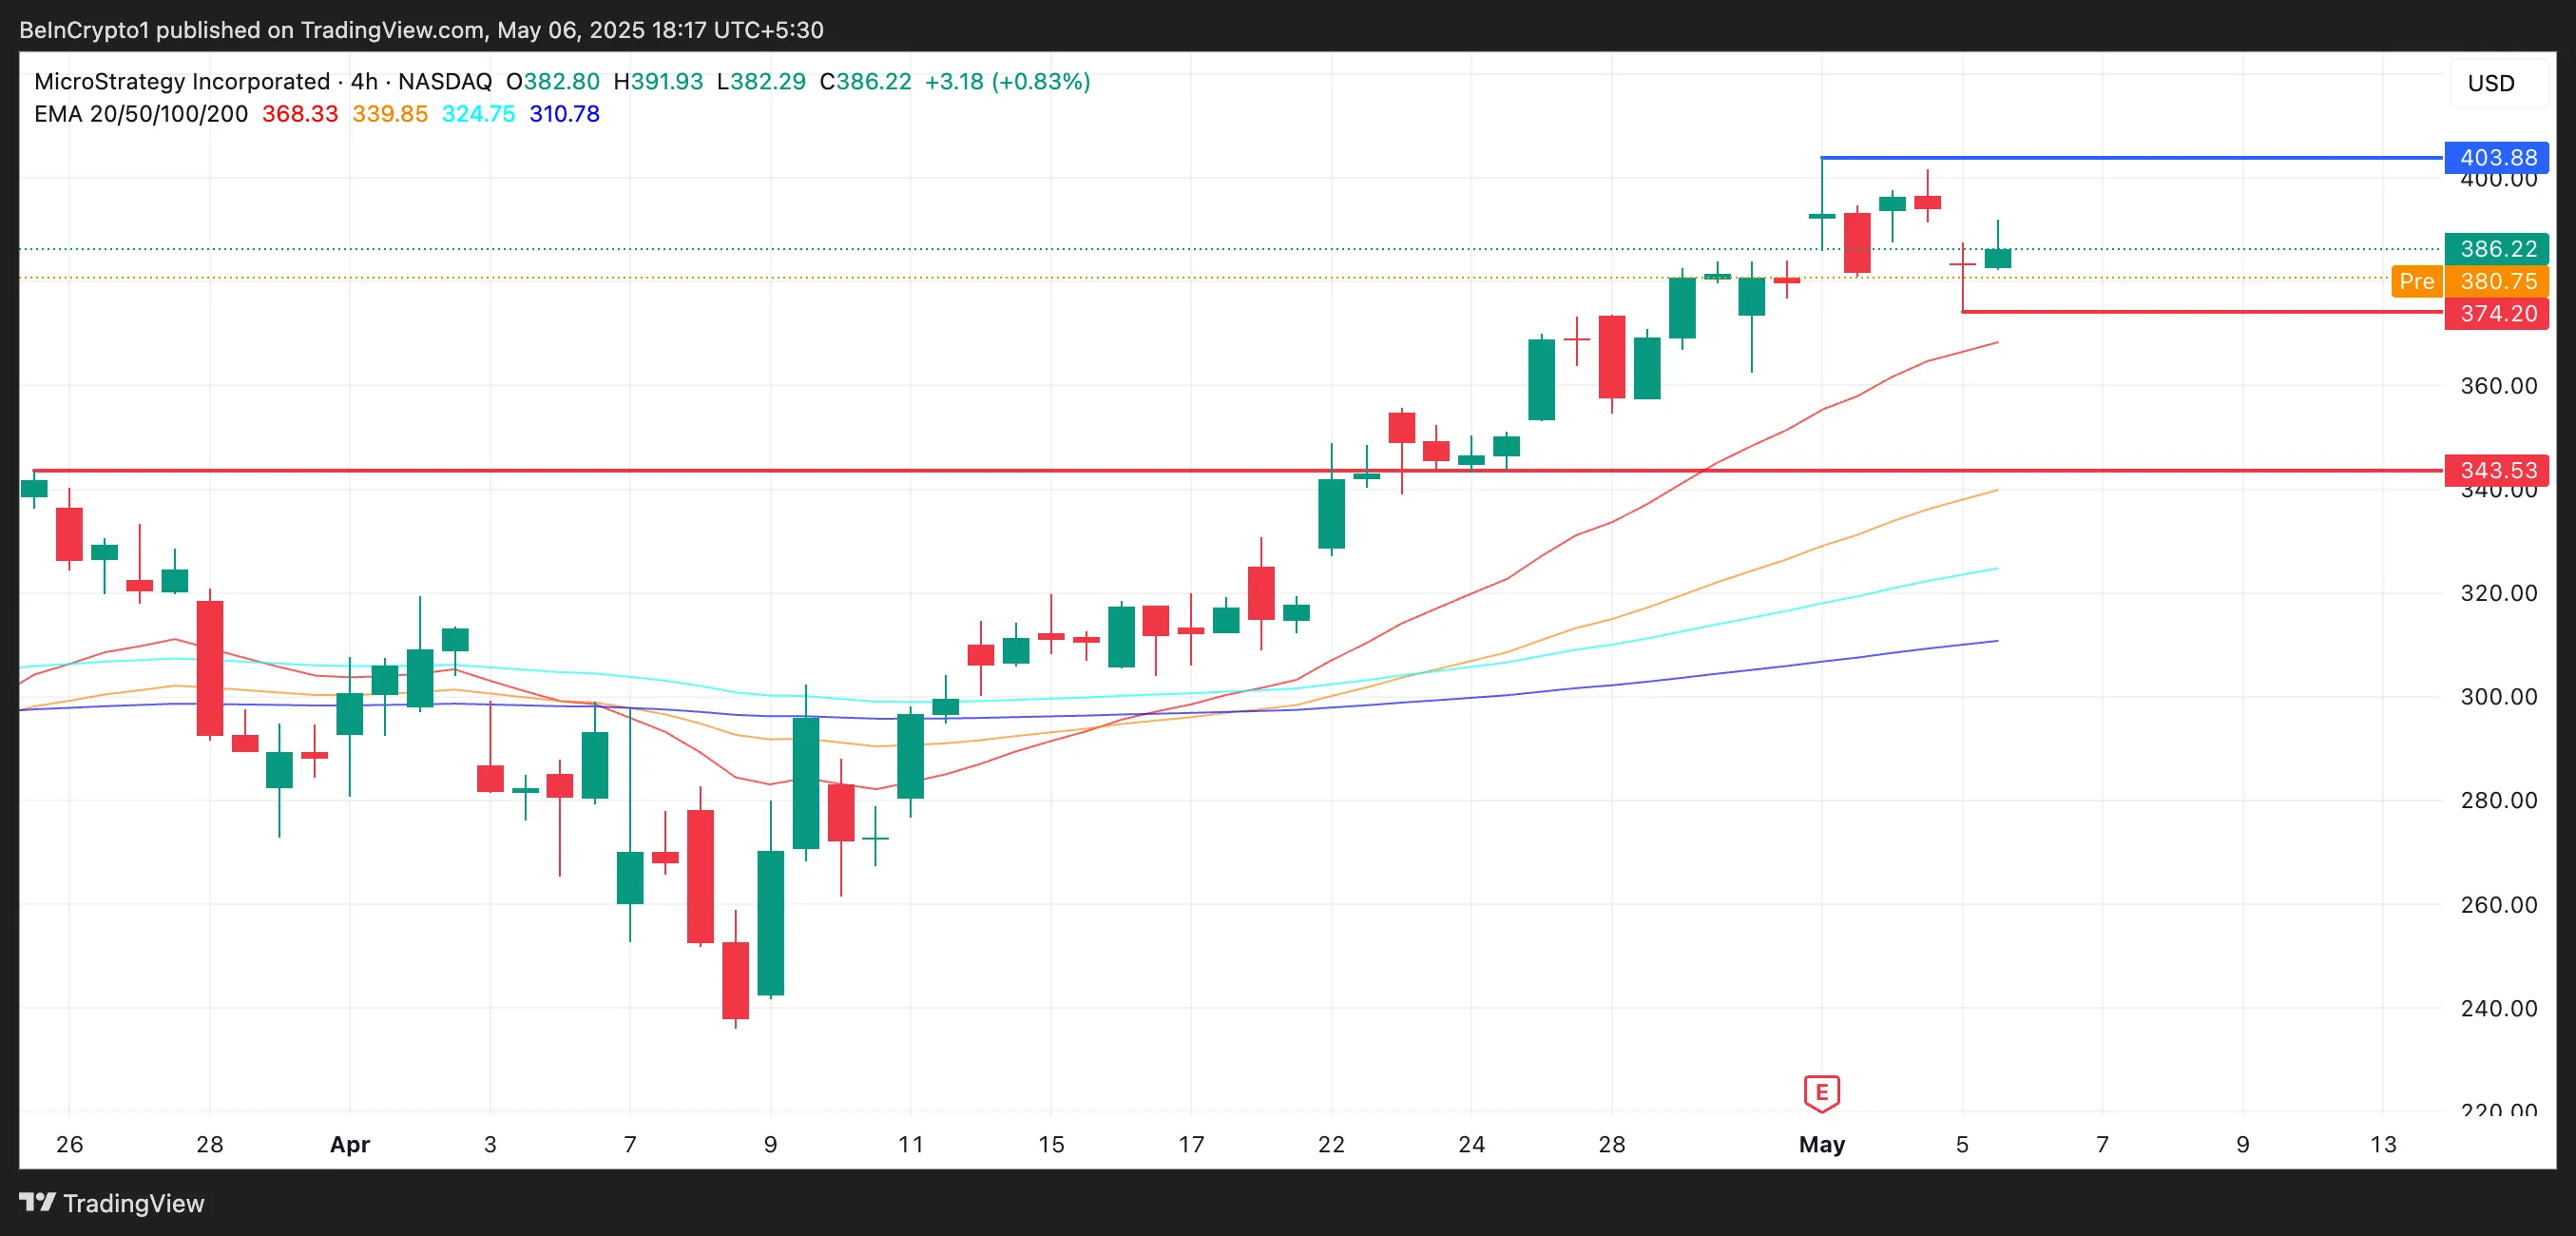Click the EMA 200 value 310.78
The width and height of the screenshot is (2576, 1236).
[x=565, y=114]
